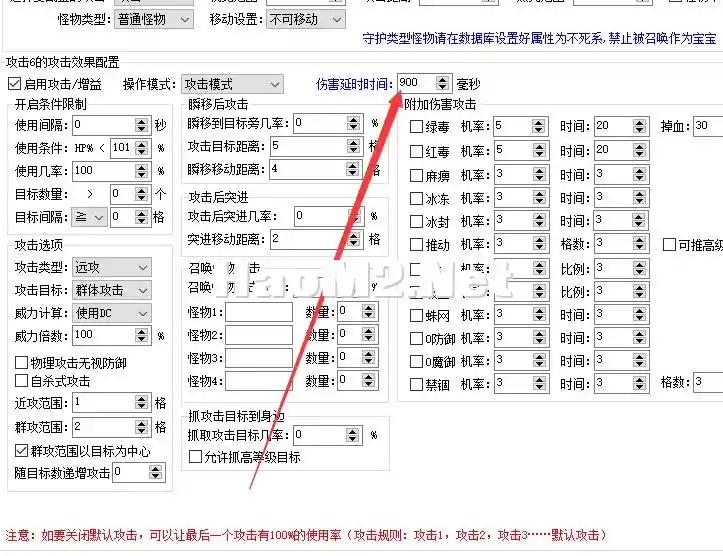The height and width of the screenshot is (556, 723).
Task: Enable 物理攻击无视防御 checkbox
Action: pyautogui.click(x=21, y=363)
